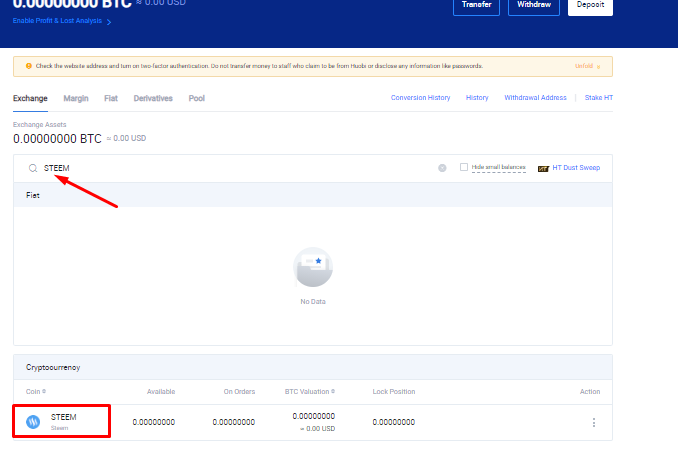Screen dimensions: 678x459
Task: Open the STEEM row action menu
Action: coord(594,422)
